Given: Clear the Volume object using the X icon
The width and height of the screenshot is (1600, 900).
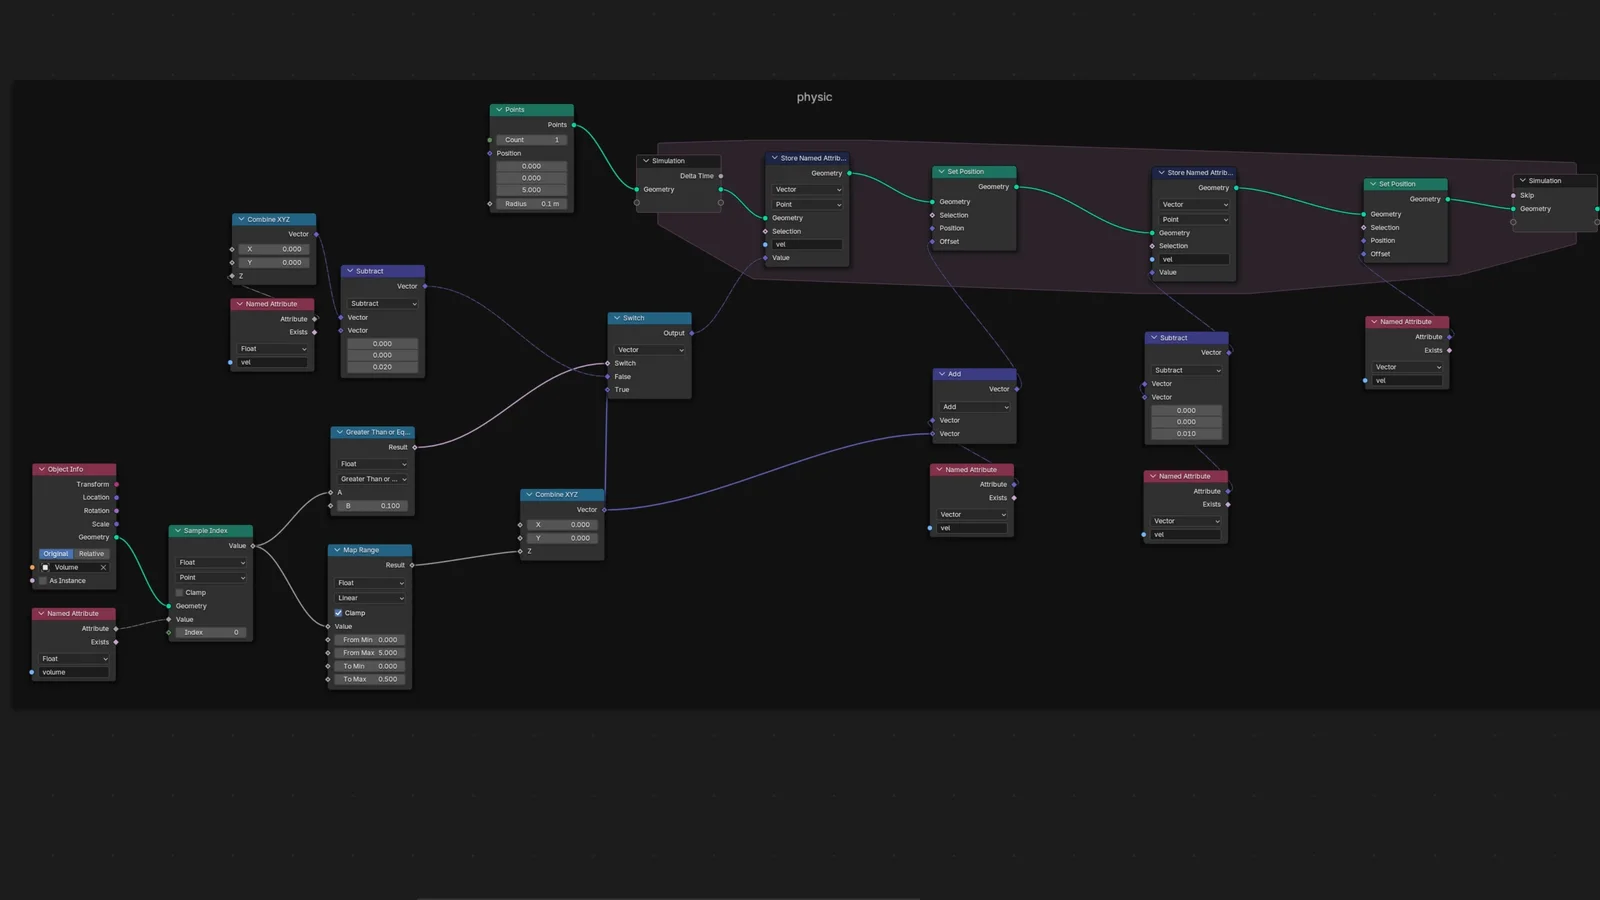Looking at the screenshot, I should coord(103,567).
